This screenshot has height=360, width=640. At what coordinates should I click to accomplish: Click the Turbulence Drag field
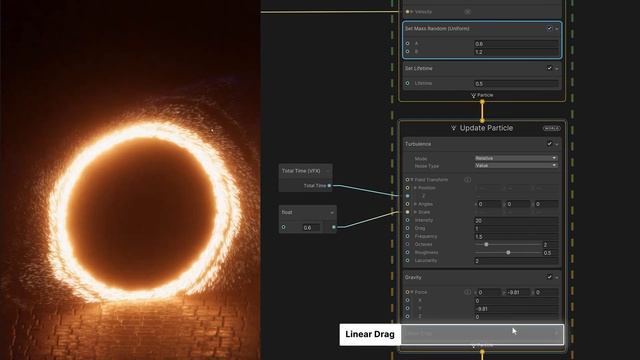coord(516,229)
